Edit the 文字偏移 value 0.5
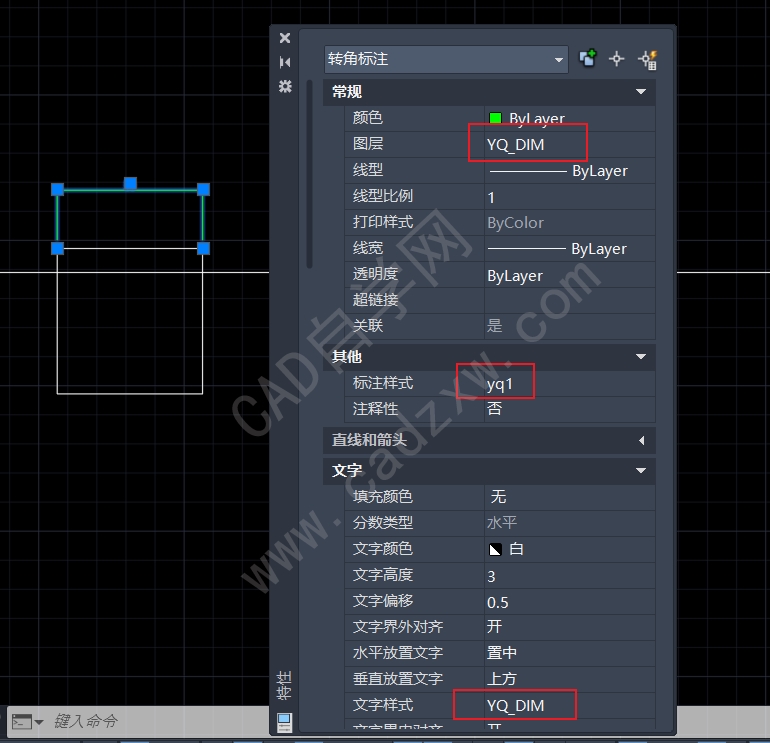 [x=570, y=602]
